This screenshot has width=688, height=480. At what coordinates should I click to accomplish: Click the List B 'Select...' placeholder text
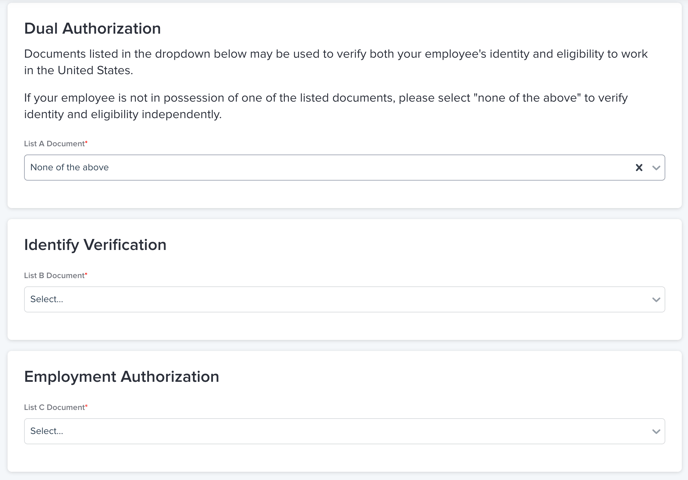click(47, 300)
